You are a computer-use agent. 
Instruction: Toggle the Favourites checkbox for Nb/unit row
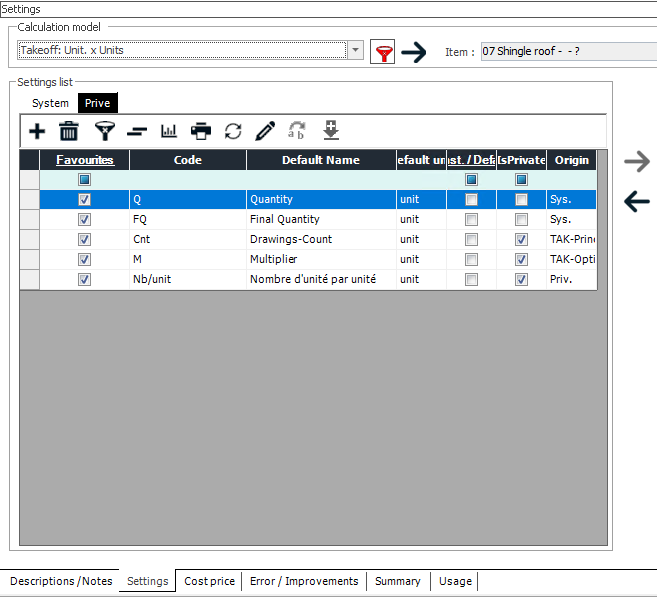click(x=84, y=280)
